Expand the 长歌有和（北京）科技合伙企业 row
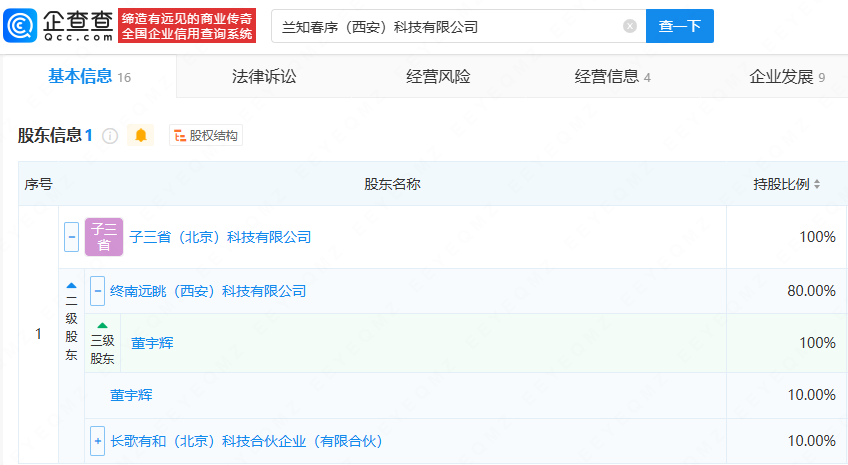 point(97,441)
